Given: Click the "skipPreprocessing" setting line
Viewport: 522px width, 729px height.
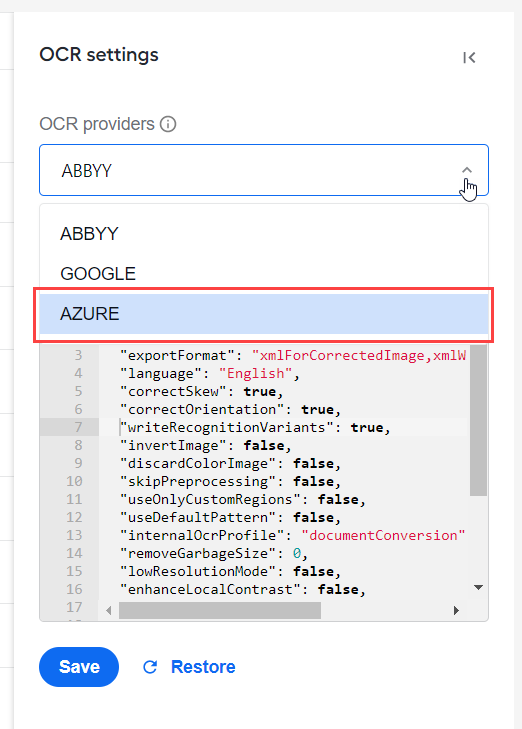Looking at the screenshot, I should [x=230, y=482].
